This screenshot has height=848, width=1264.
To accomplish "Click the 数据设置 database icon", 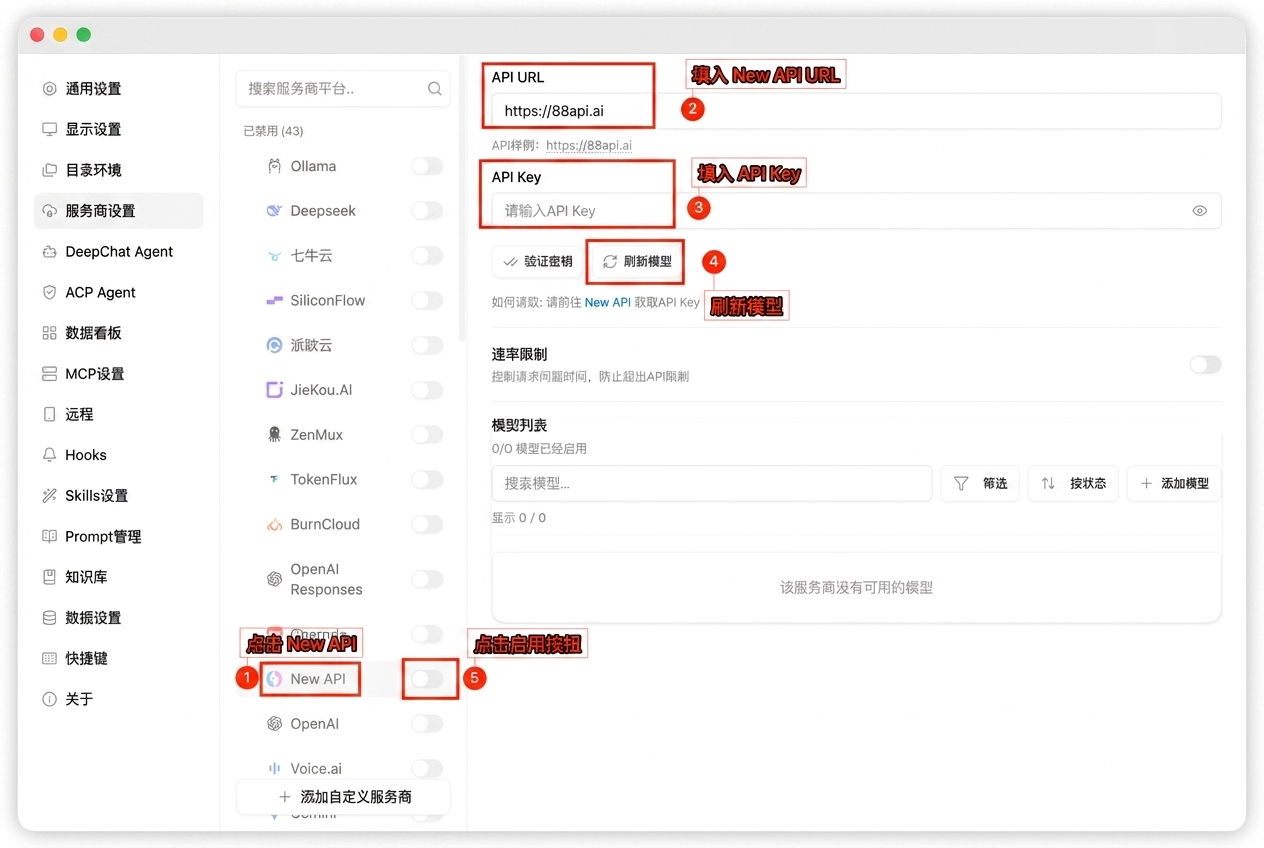I will click(x=49, y=618).
